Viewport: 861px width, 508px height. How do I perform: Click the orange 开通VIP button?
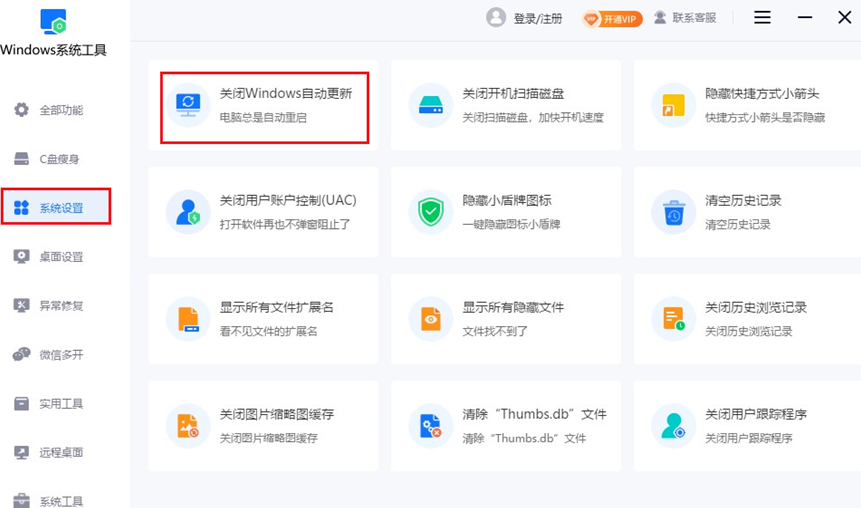[612, 19]
